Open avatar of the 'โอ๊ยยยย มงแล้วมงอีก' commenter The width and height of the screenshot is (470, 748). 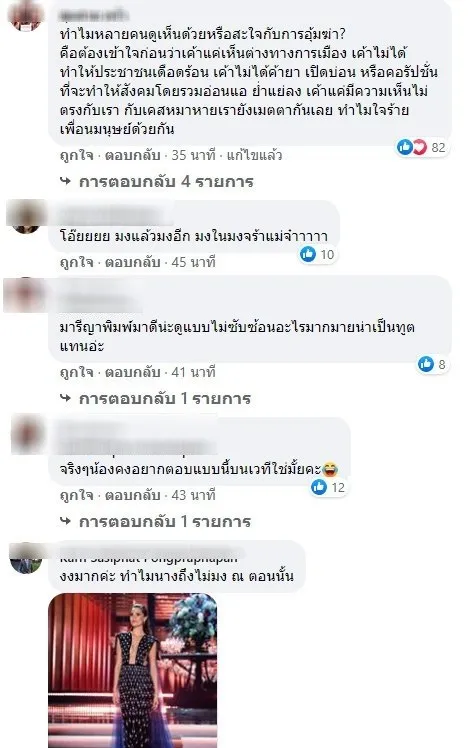click(x=26, y=217)
